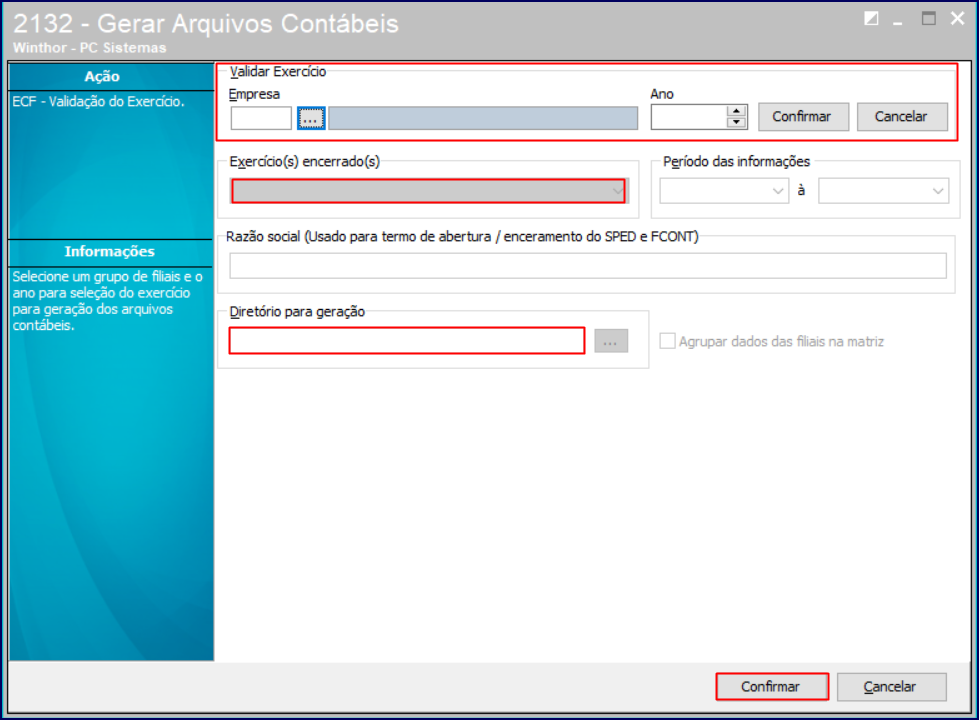Open the Período das informações start dropdown
The image size is (979, 720).
click(x=724, y=191)
